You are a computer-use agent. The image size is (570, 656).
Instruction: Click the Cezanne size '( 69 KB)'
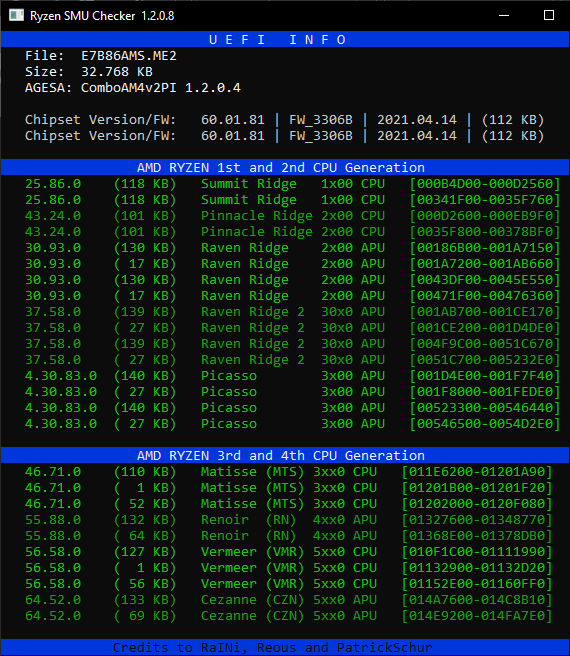coord(145,616)
